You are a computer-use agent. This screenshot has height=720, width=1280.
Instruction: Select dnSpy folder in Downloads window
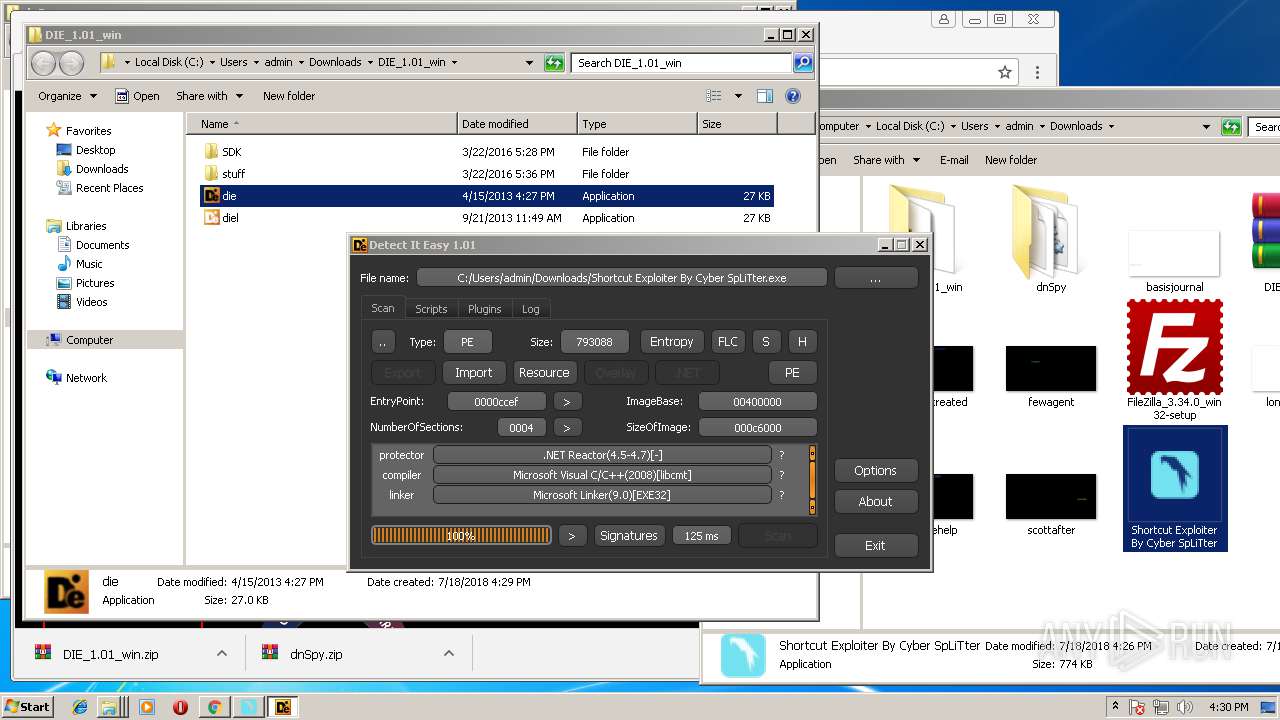point(1050,240)
